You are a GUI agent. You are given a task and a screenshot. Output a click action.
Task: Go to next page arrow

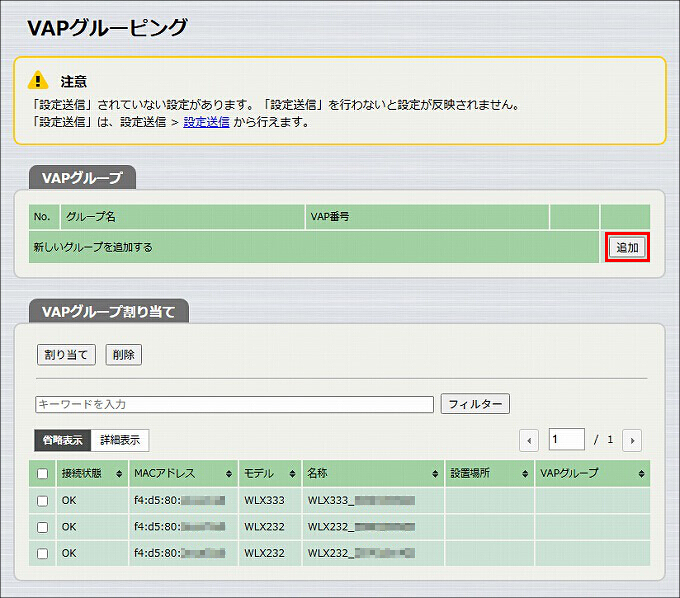632,441
